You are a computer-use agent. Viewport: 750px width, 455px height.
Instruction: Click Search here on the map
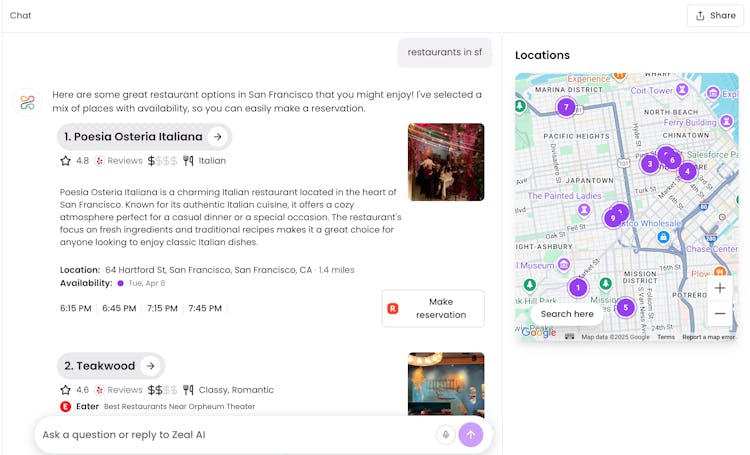coord(567,314)
